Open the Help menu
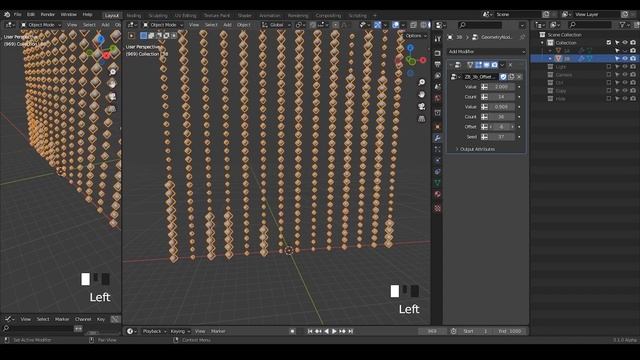Image resolution: width=640 pixels, height=360 pixels. click(x=87, y=14)
